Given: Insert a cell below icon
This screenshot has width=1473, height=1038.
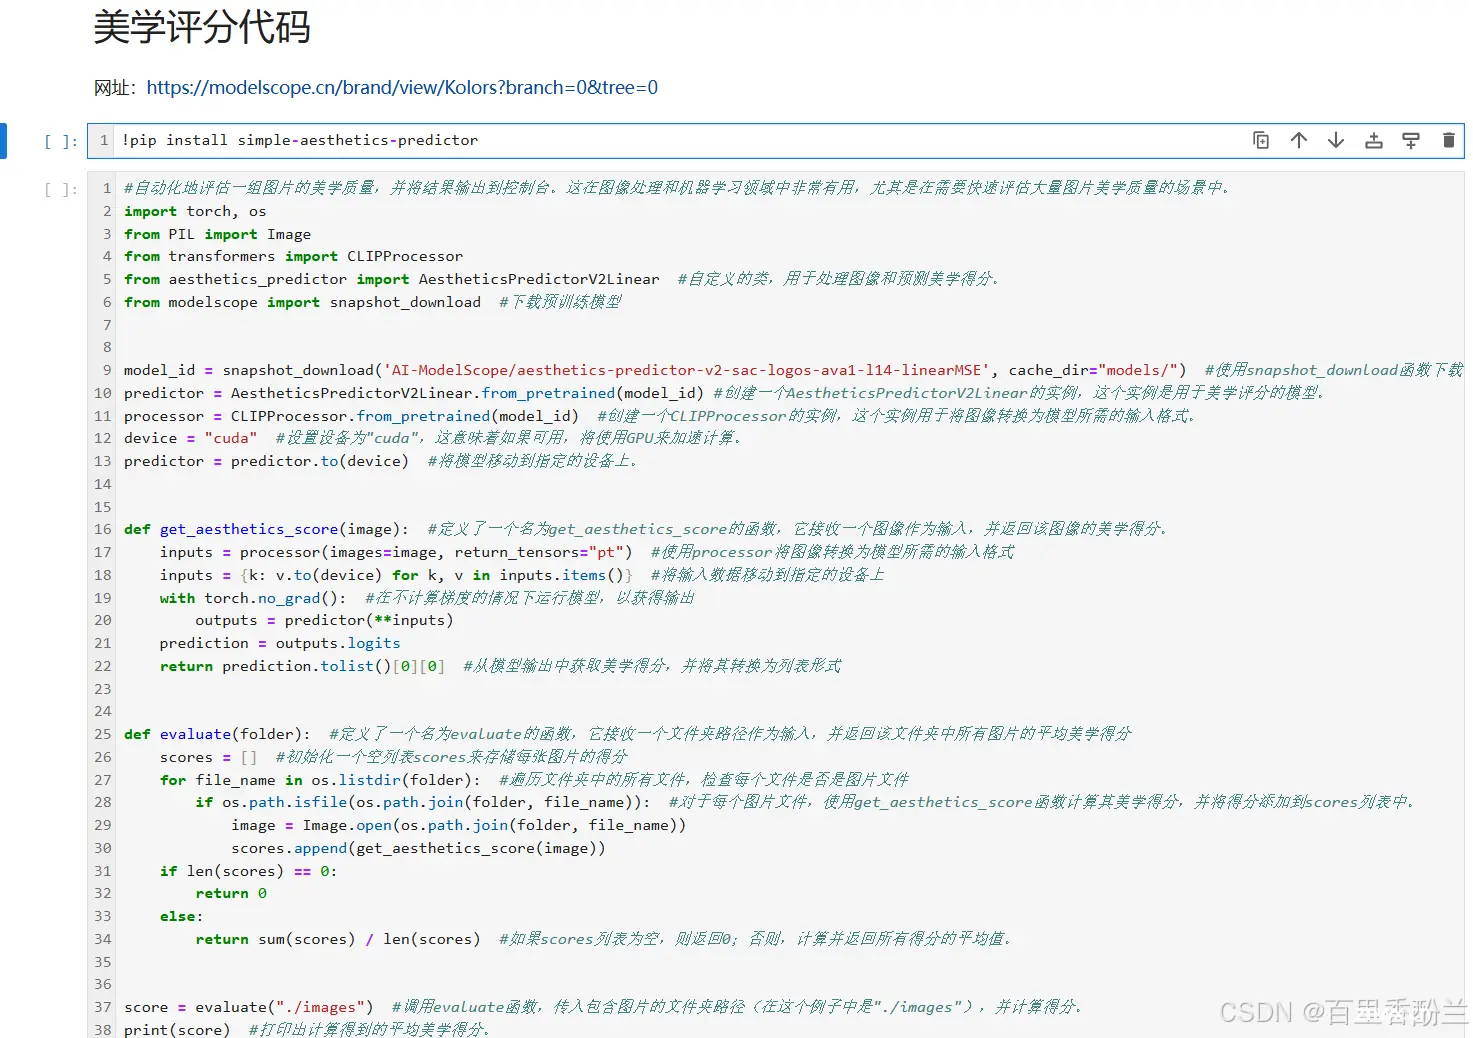Looking at the screenshot, I should 1411,140.
